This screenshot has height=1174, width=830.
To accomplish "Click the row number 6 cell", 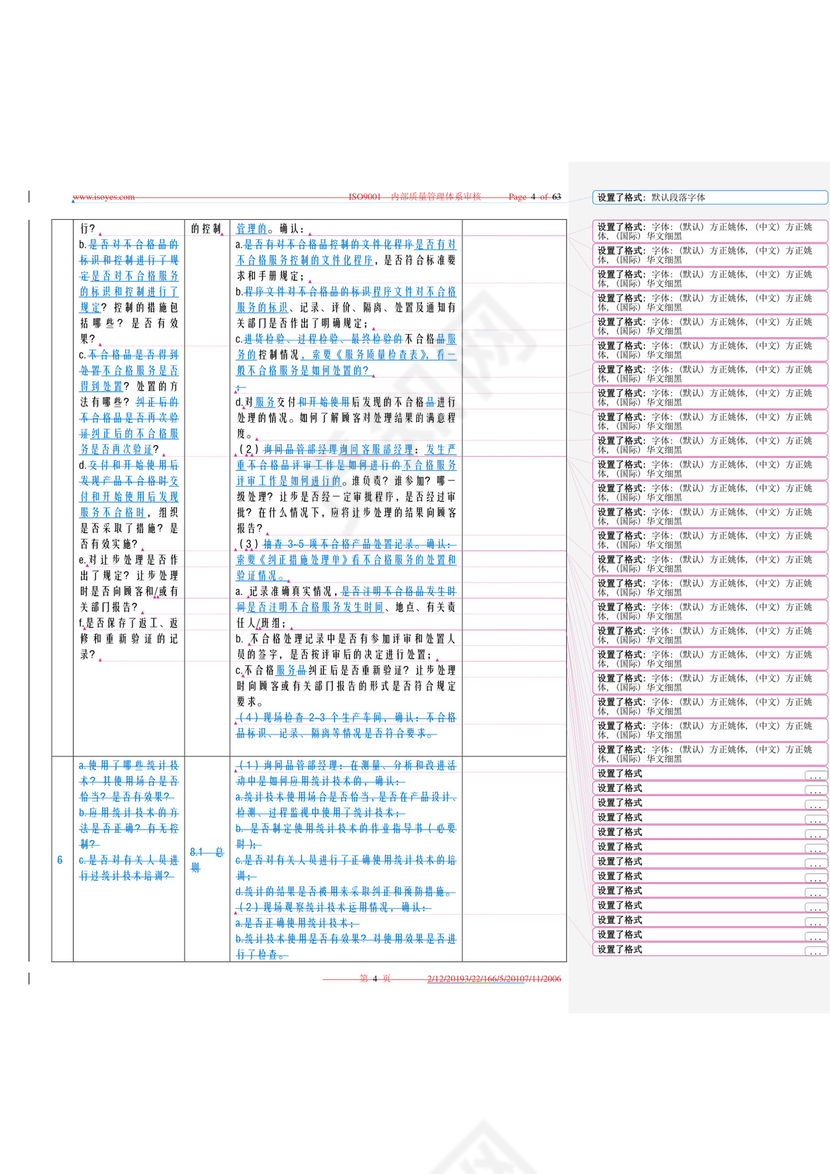I will point(60,860).
